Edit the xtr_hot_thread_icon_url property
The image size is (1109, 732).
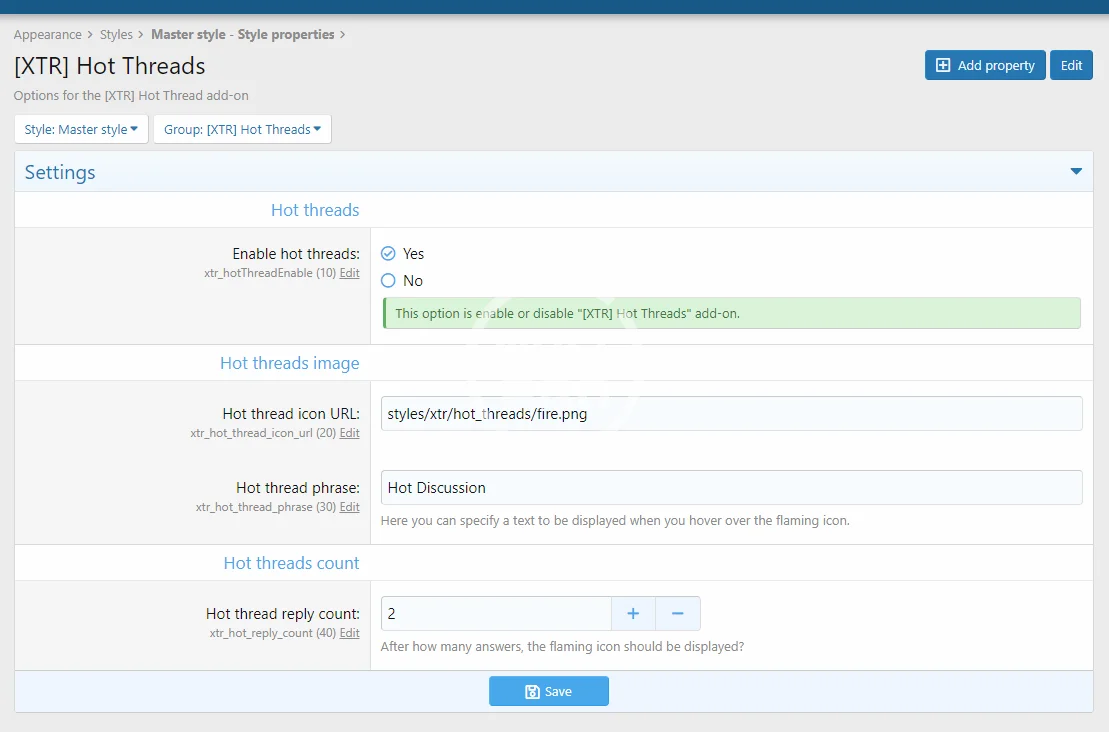(349, 433)
